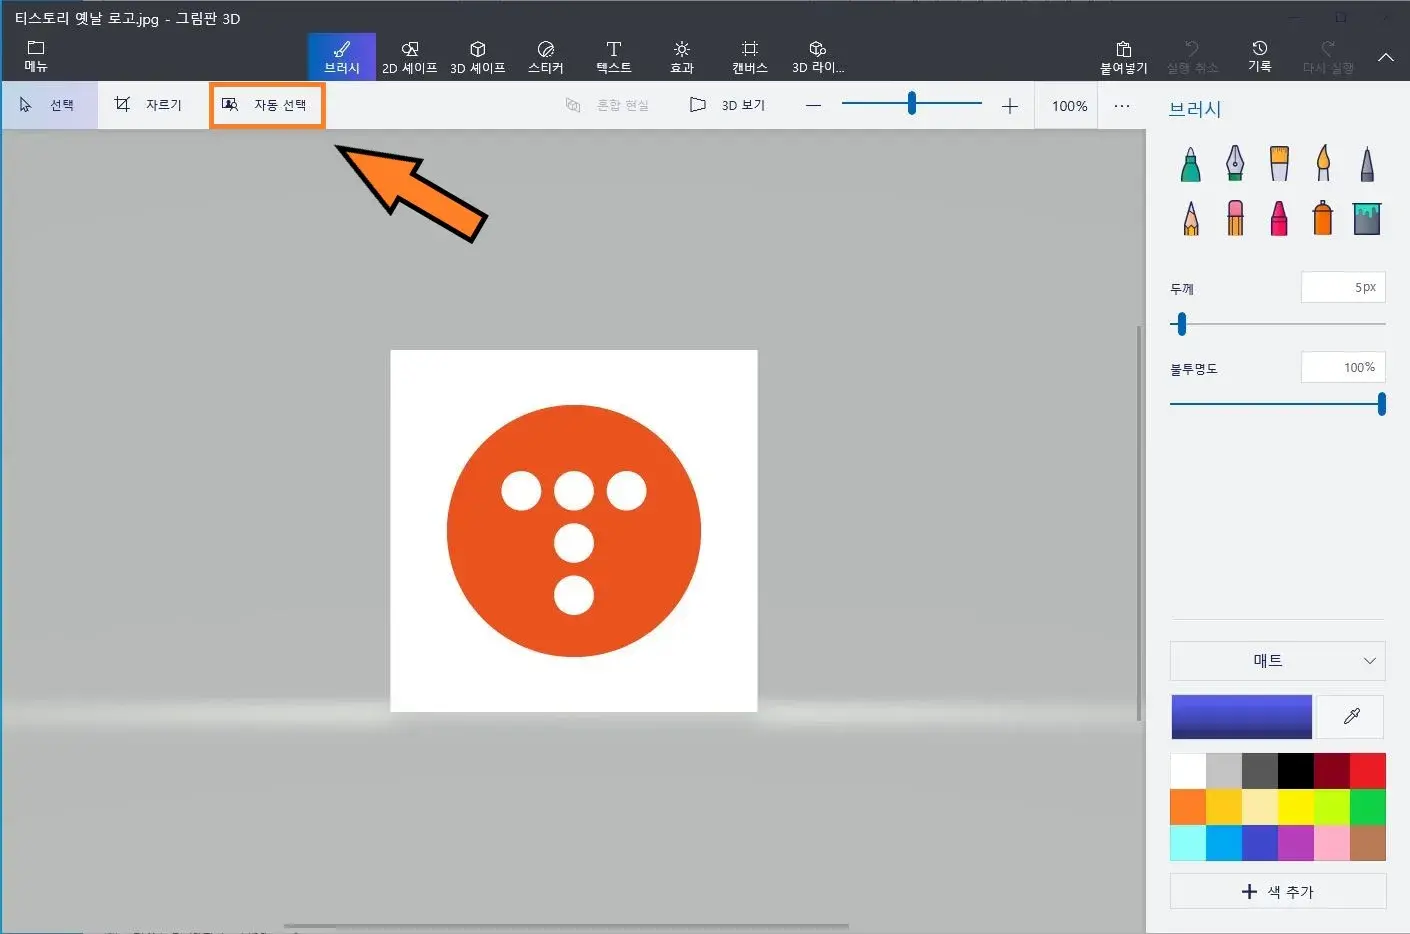The image size is (1410, 934).
Task: Click the 실행 취소 undo icon
Action: 1192,57
